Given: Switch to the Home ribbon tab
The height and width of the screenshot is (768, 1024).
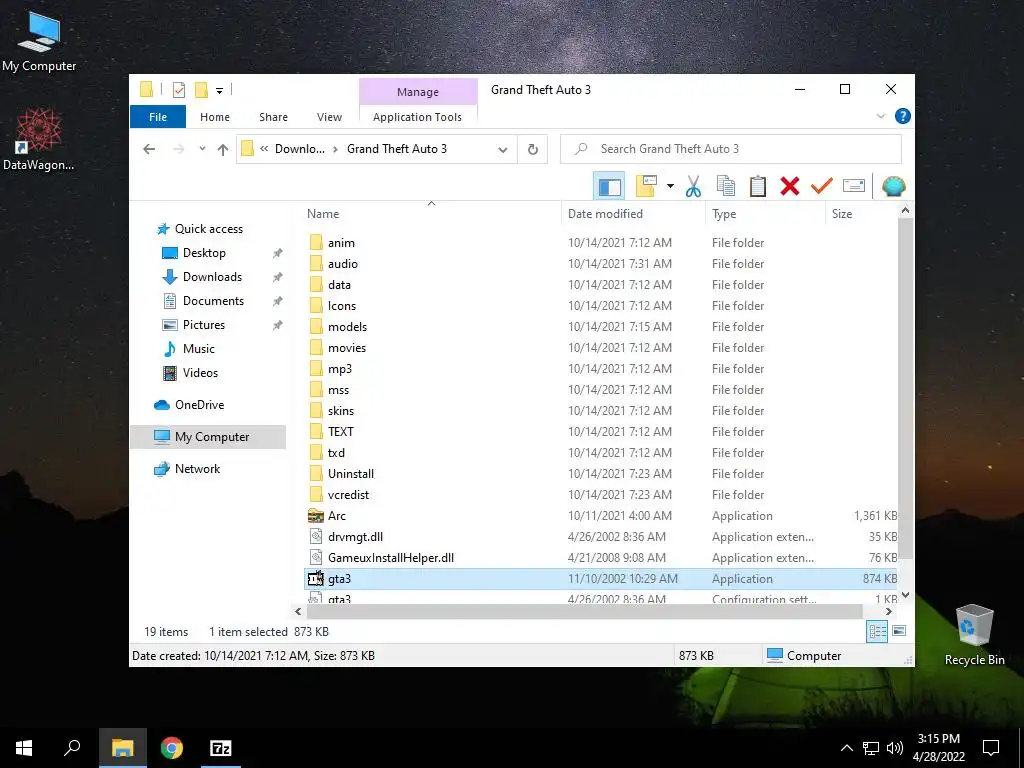Looking at the screenshot, I should (215, 117).
